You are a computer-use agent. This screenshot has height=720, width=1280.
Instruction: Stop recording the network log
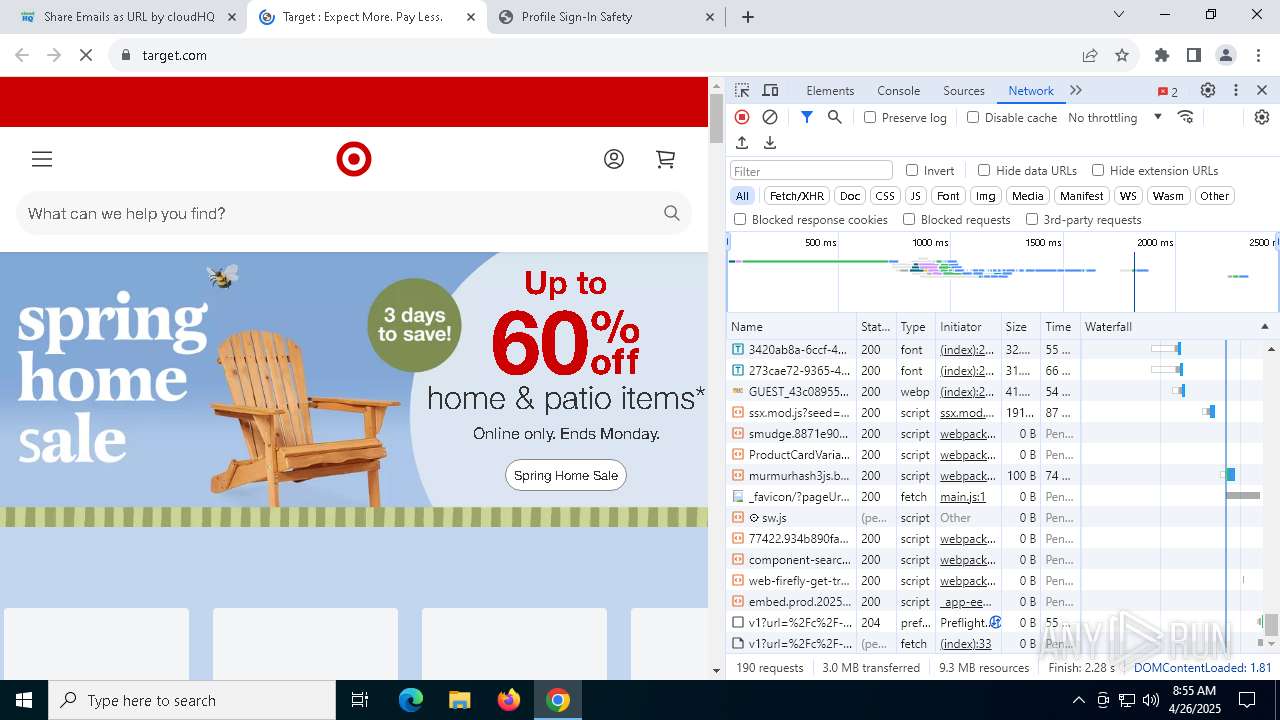pyautogui.click(x=742, y=117)
